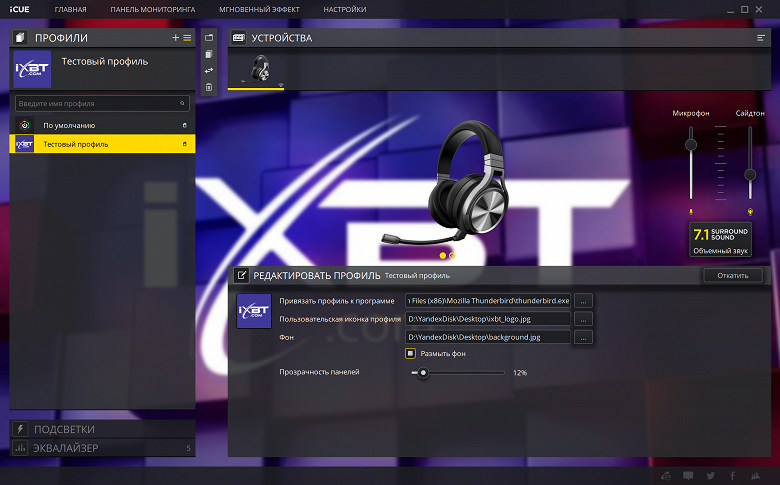Screen dimensions: 780x485
Task: Click the 12% transparency value
Action: (520, 373)
